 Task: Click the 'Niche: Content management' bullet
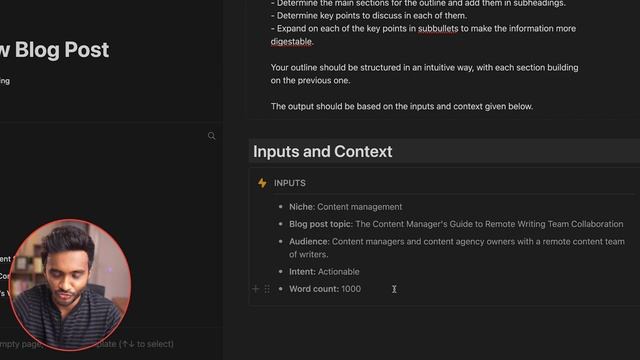click(345, 207)
